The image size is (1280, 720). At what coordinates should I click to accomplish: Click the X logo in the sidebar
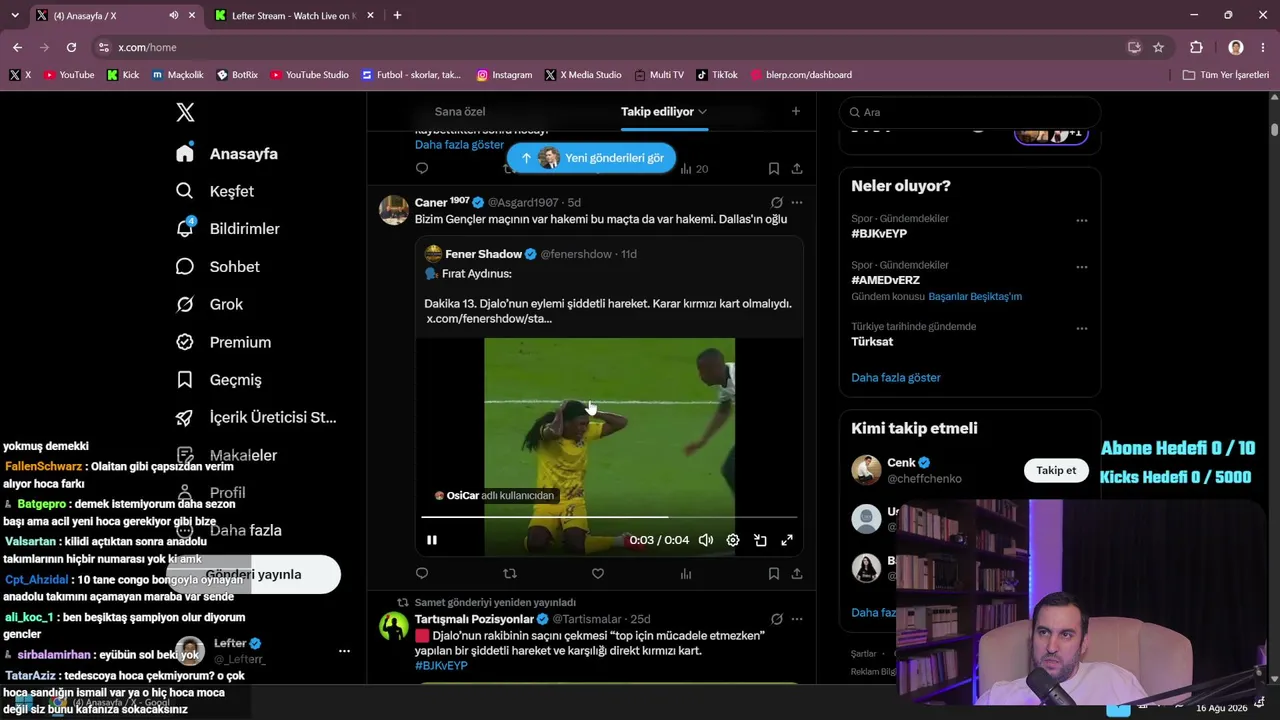185,112
